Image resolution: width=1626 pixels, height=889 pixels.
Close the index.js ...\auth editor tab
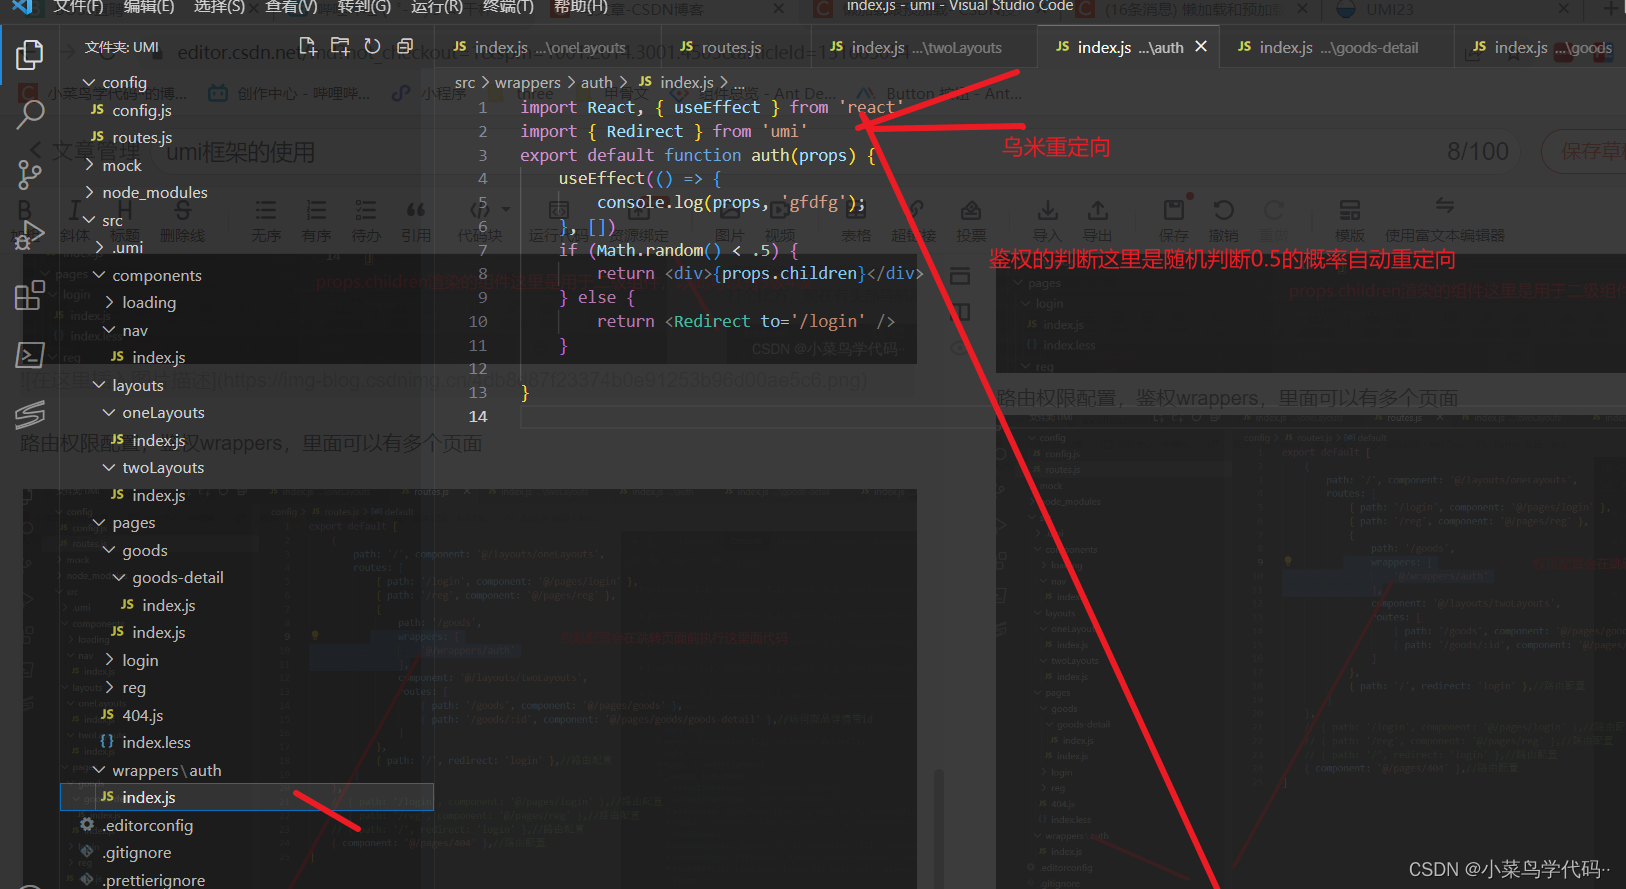(x=1201, y=47)
